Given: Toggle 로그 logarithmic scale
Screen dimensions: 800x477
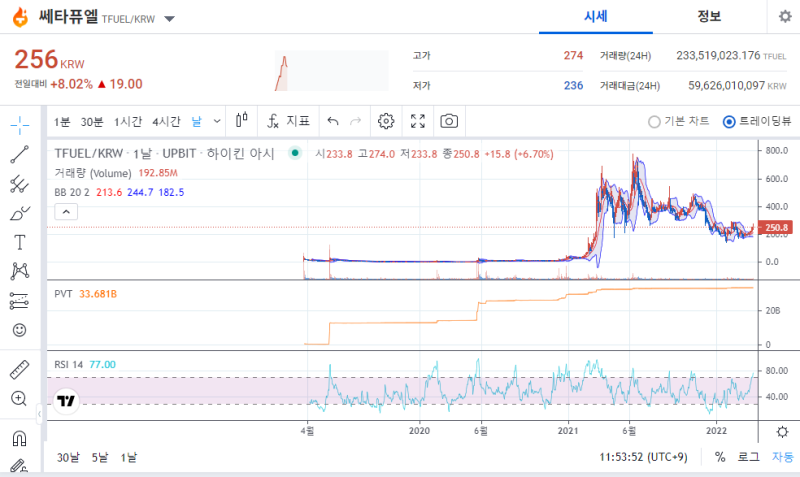Looking at the screenshot, I should coord(748,457).
